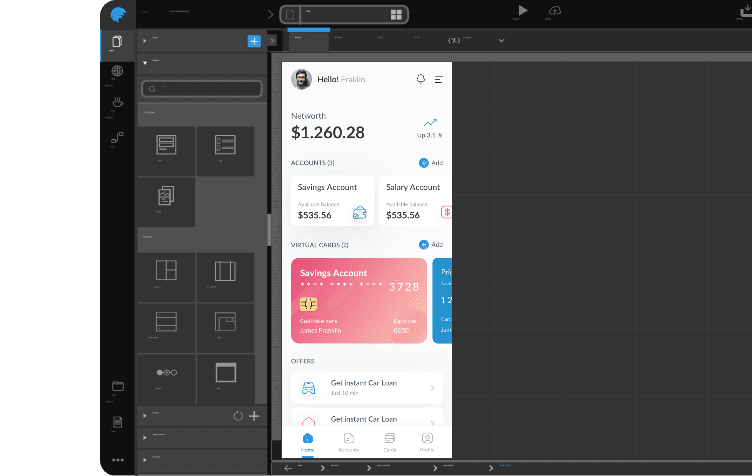This screenshot has width=752, height=476.
Task: Click the cloud upload icon
Action: pyautogui.click(x=555, y=11)
